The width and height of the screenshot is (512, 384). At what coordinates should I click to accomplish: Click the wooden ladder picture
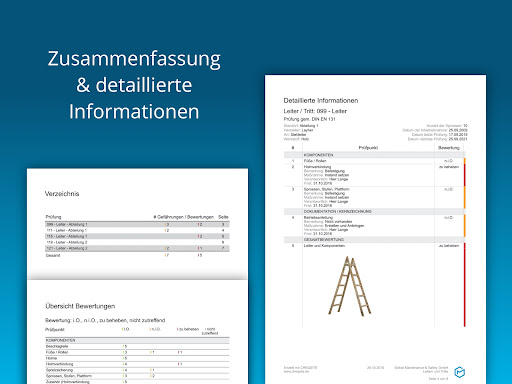pyautogui.click(x=349, y=286)
